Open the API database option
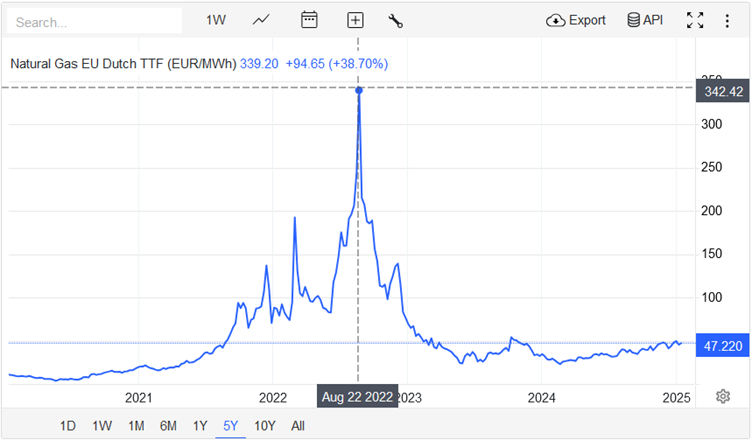 pos(645,20)
